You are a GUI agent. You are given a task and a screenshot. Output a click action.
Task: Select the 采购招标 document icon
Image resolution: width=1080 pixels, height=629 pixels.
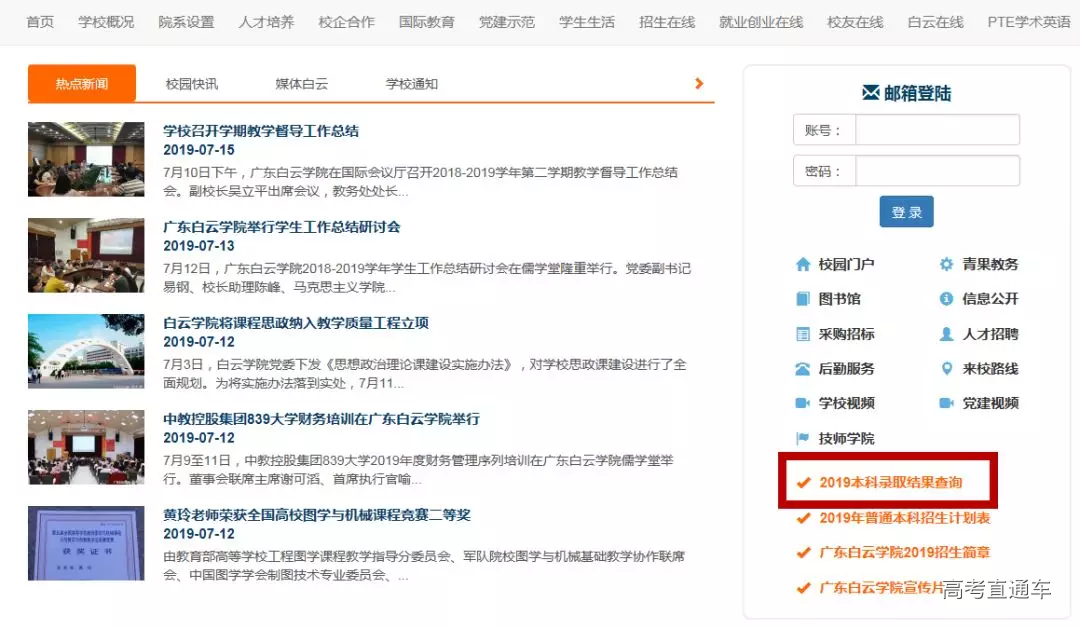(804, 333)
